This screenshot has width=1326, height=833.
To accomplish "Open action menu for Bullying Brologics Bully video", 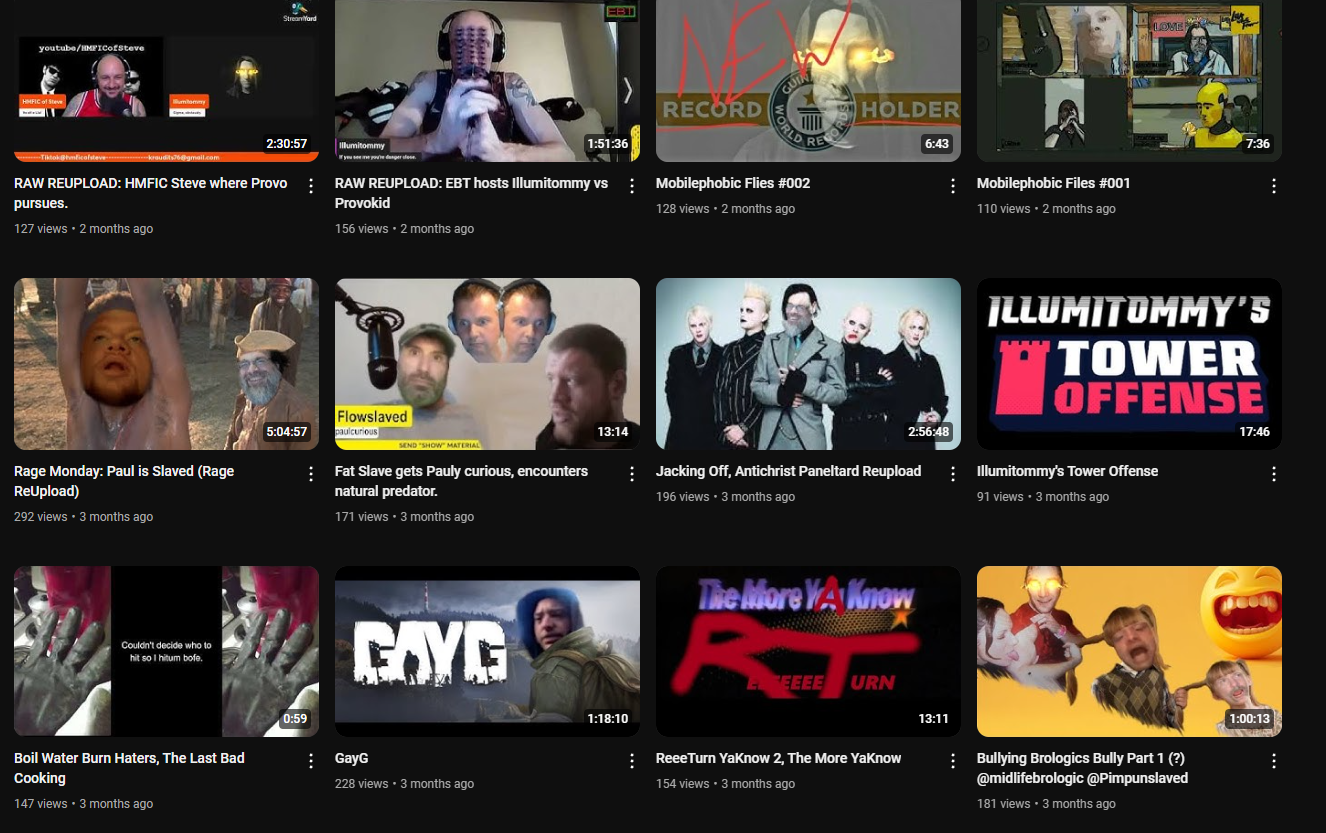I will click(x=1274, y=761).
